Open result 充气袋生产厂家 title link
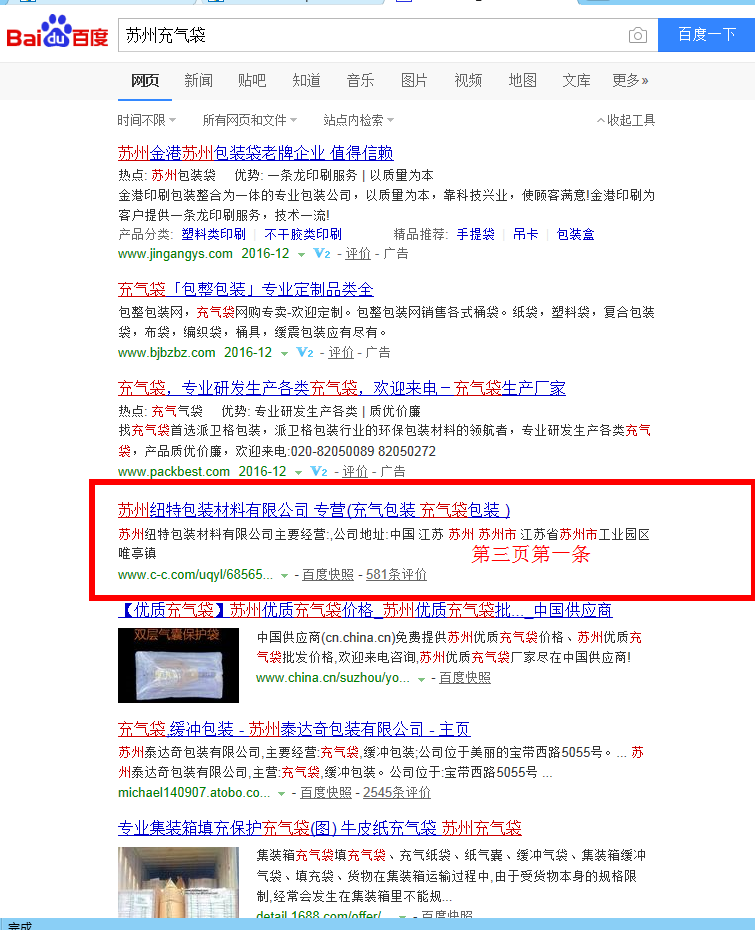 pyautogui.click(x=342, y=388)
